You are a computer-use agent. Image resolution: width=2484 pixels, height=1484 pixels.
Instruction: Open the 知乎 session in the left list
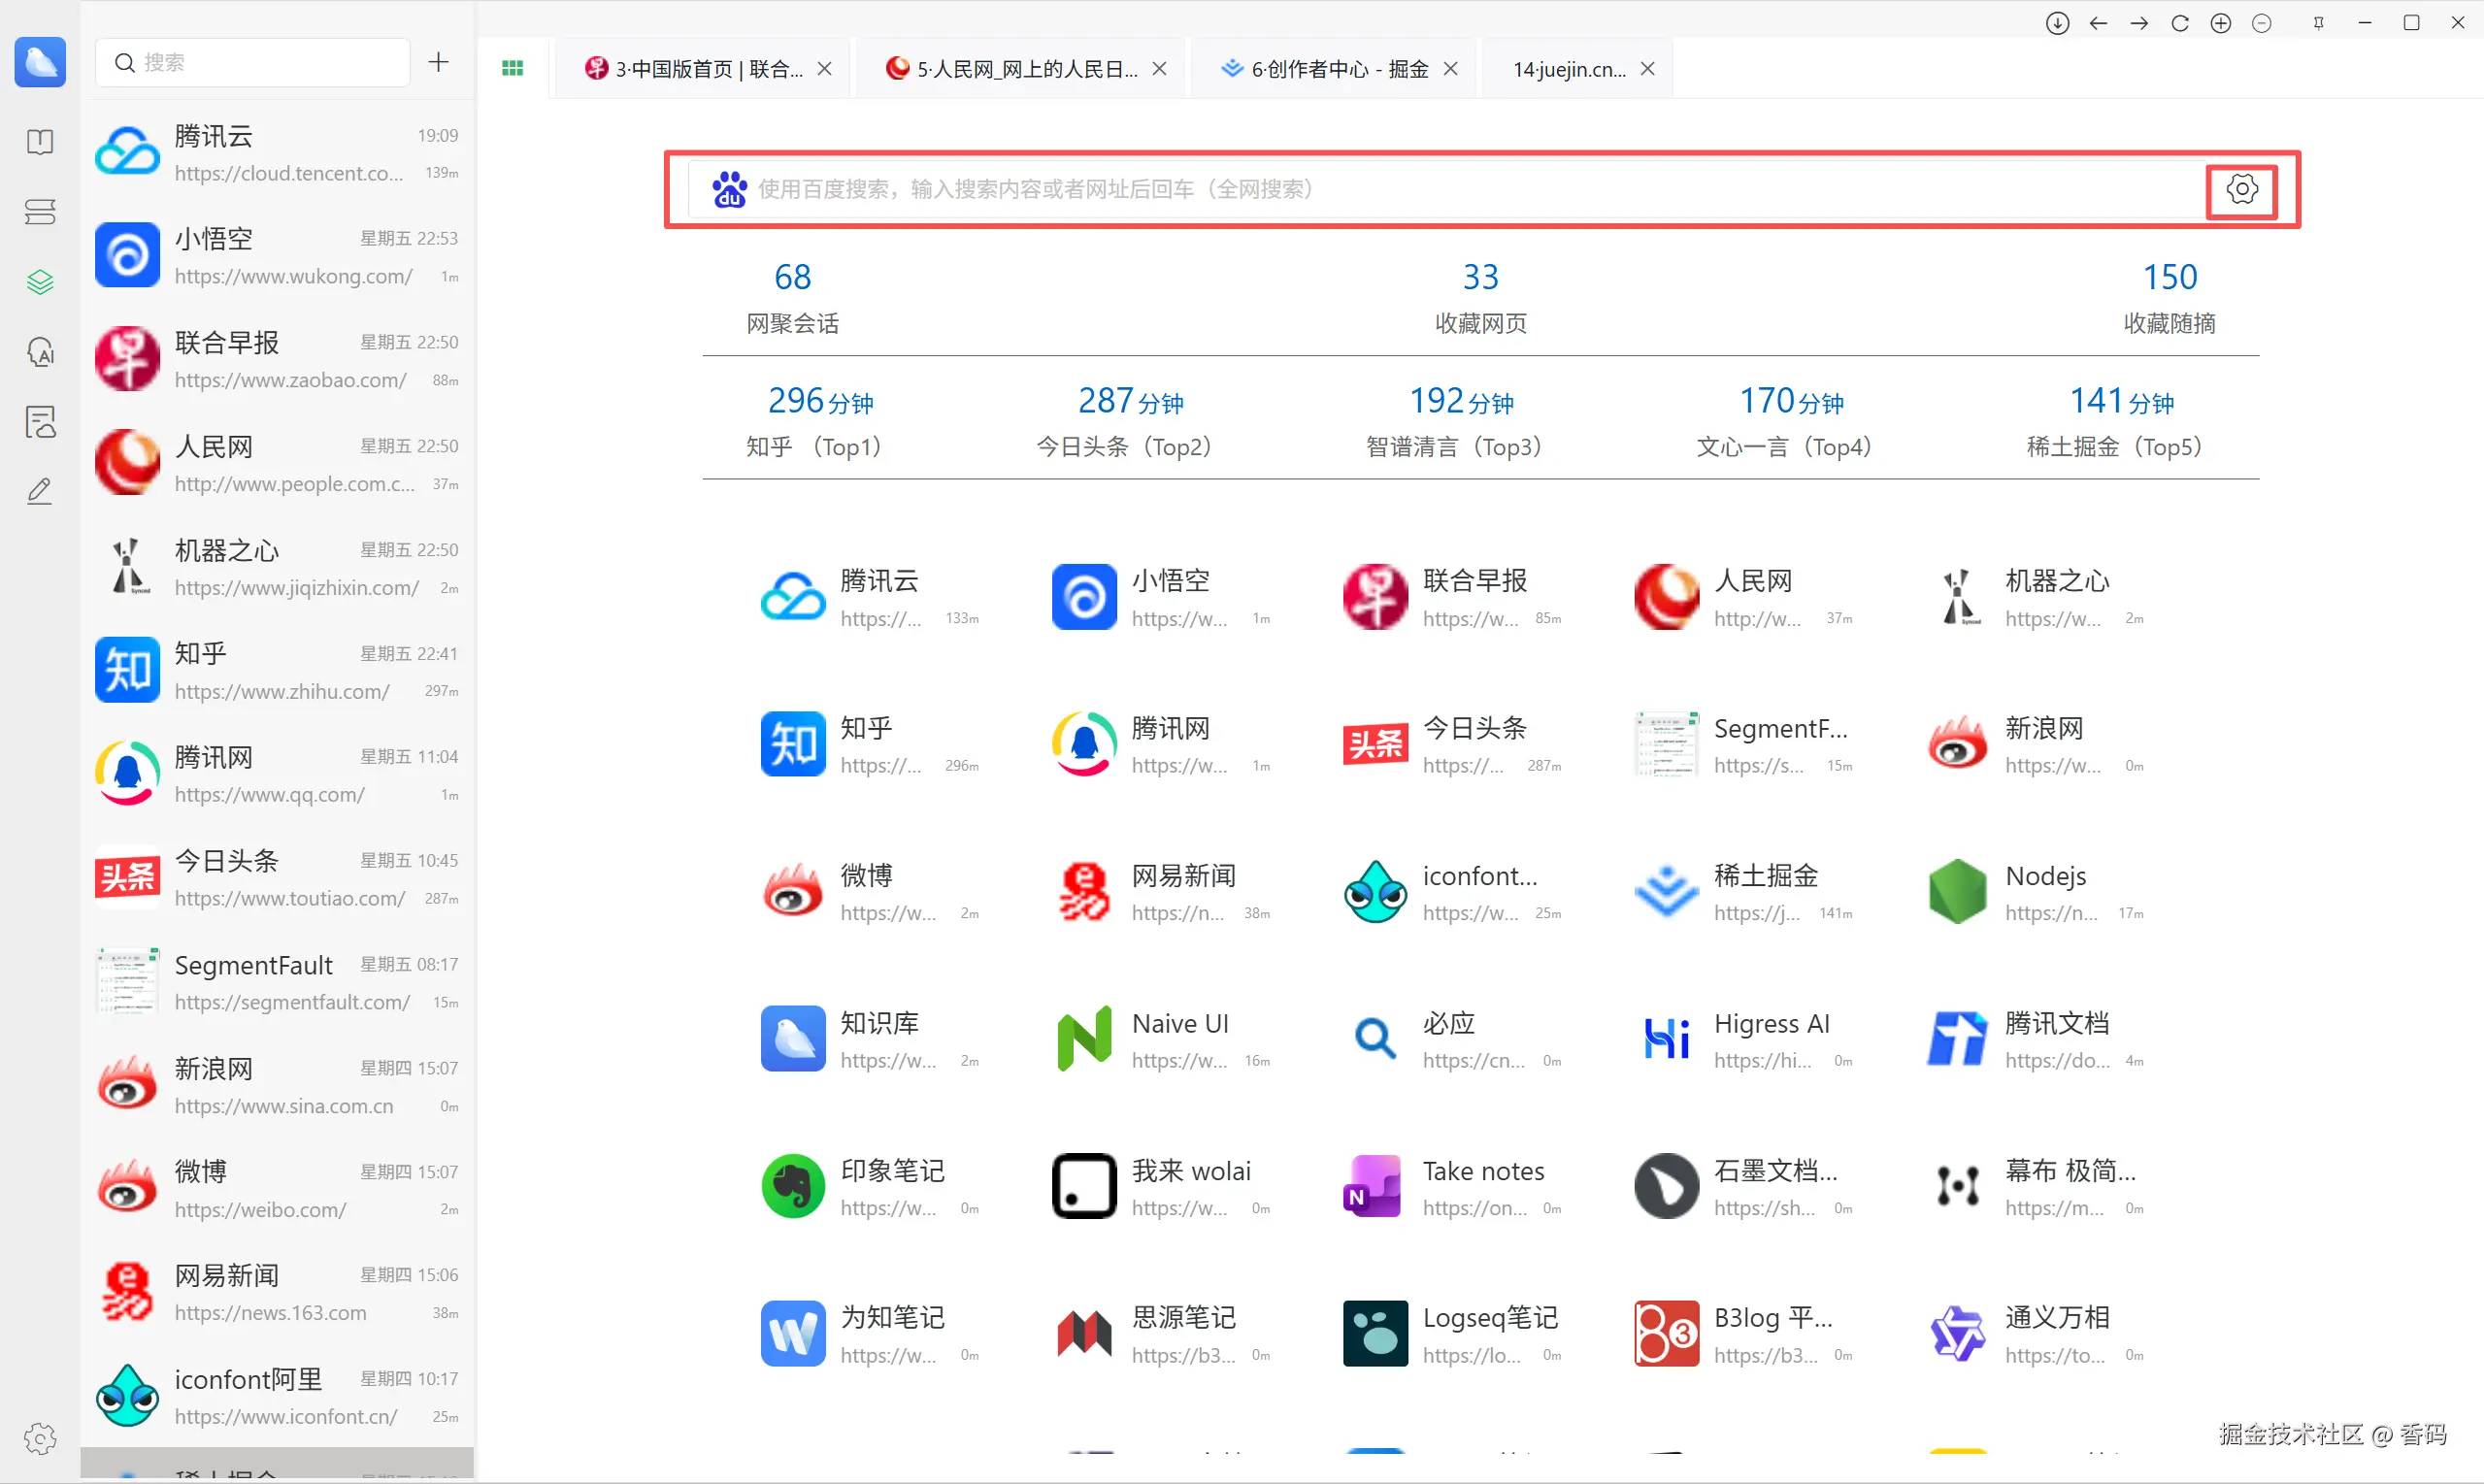277,671
